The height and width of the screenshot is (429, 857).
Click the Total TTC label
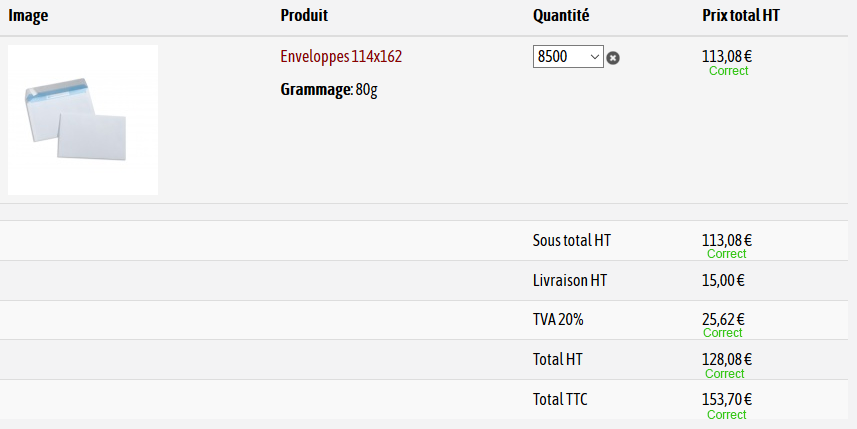[x=560, y=400]
